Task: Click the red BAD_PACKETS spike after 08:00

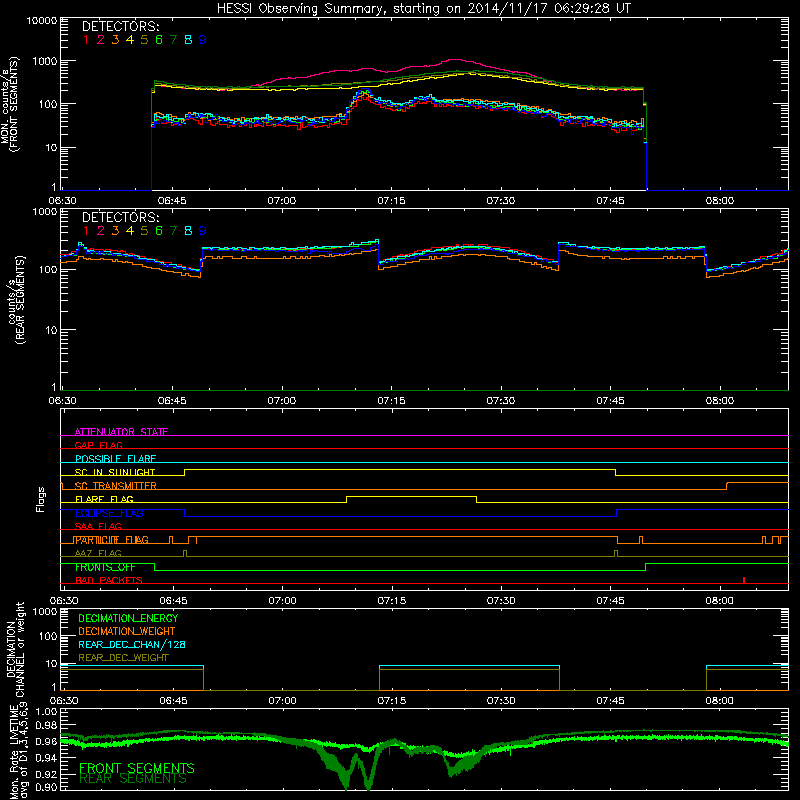Action: tap(744, 580)
